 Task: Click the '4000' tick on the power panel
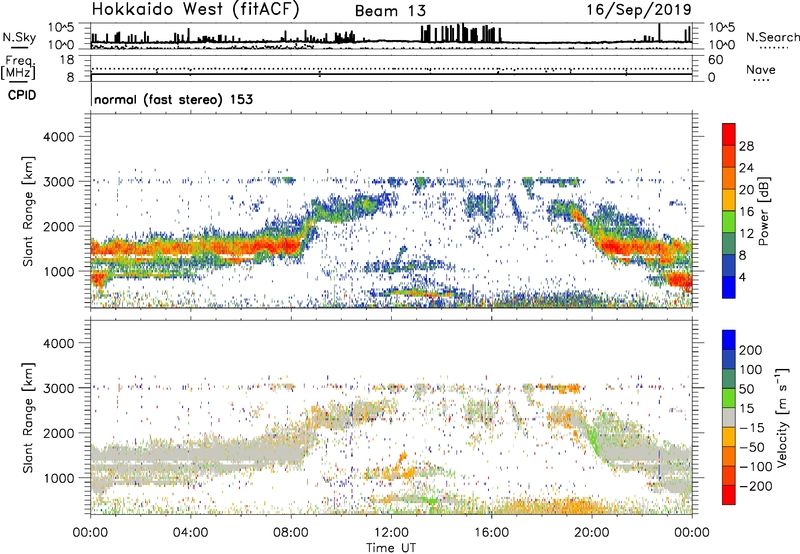58,137
